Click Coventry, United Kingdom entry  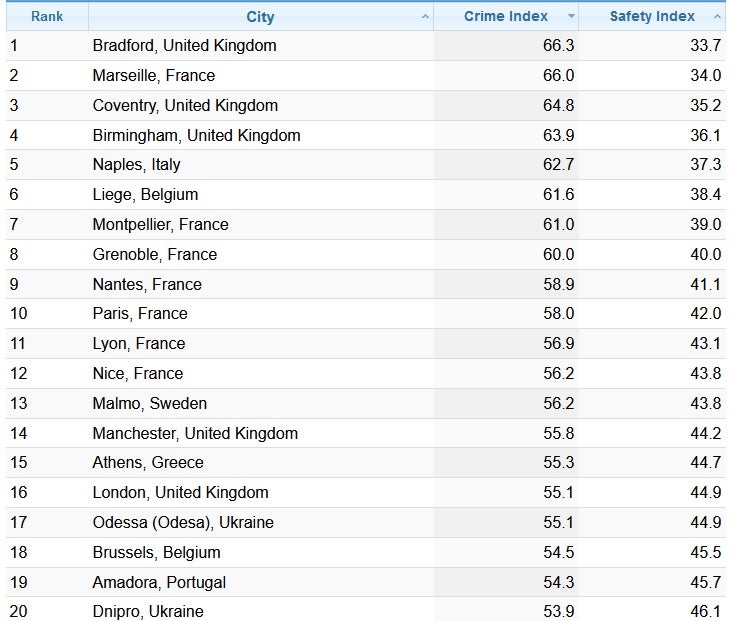click(x=185, y=106)
